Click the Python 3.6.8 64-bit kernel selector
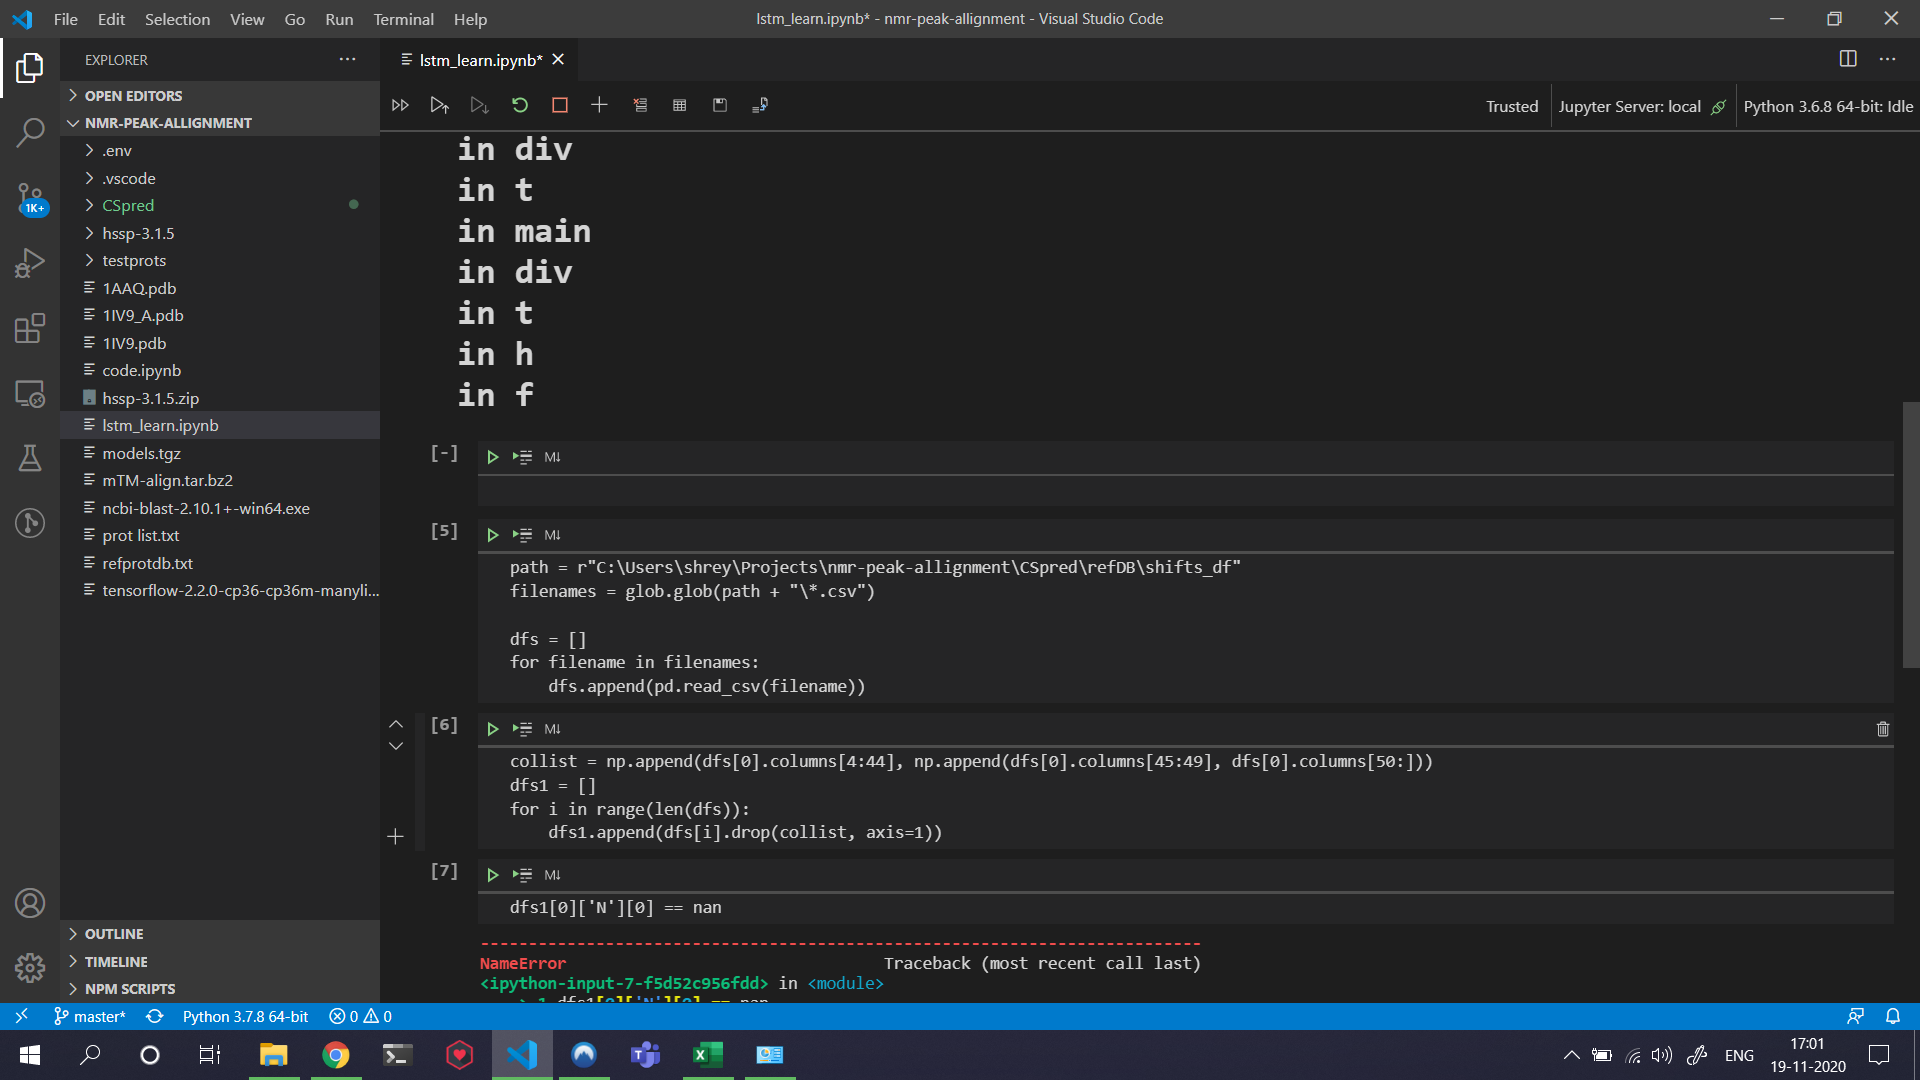Screen dimensions: 1920x1080 pyautogui.click(x=1827, y=106)
